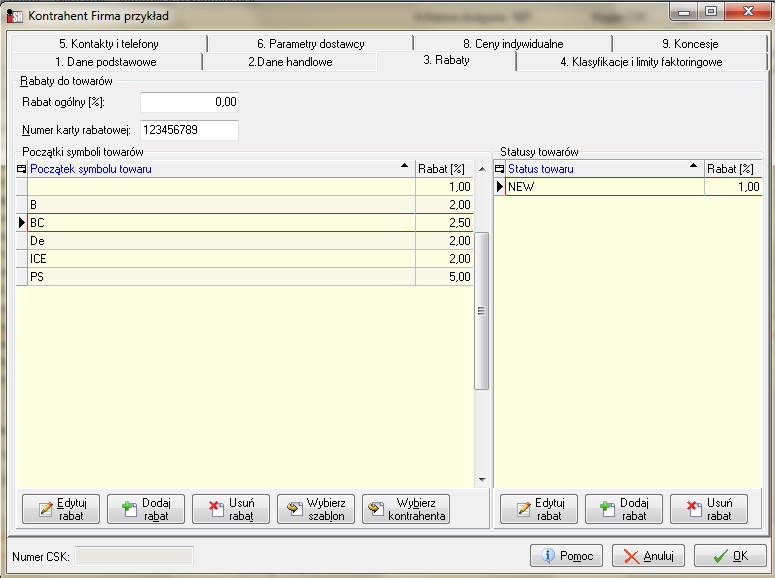Click row selector beside De row
775x578 pixels.
(21, 241)
